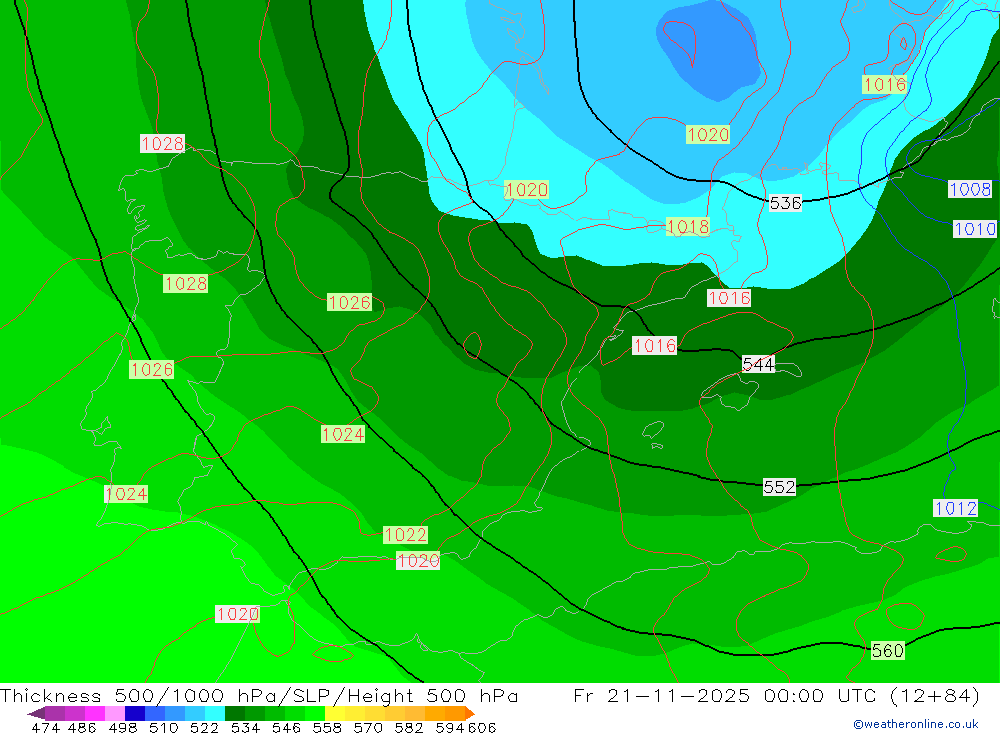Click the legend value 498

[122, 727]
